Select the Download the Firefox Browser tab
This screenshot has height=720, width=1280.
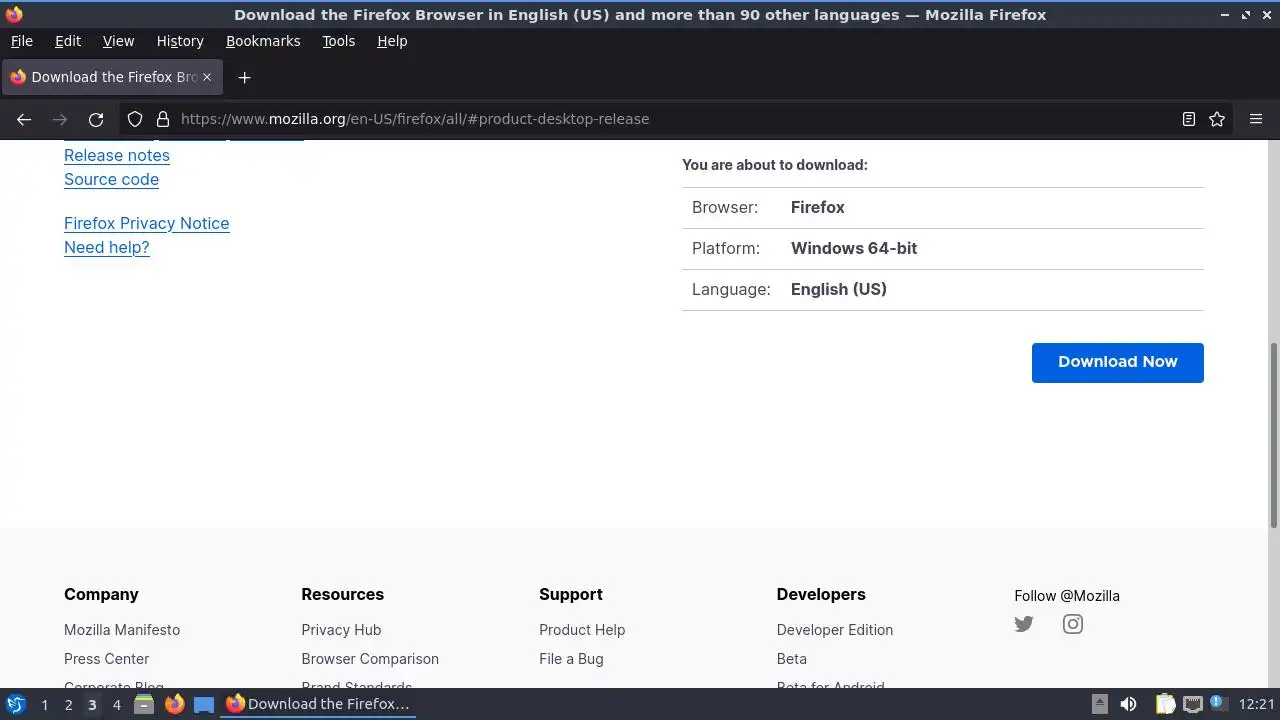(112, 77)
